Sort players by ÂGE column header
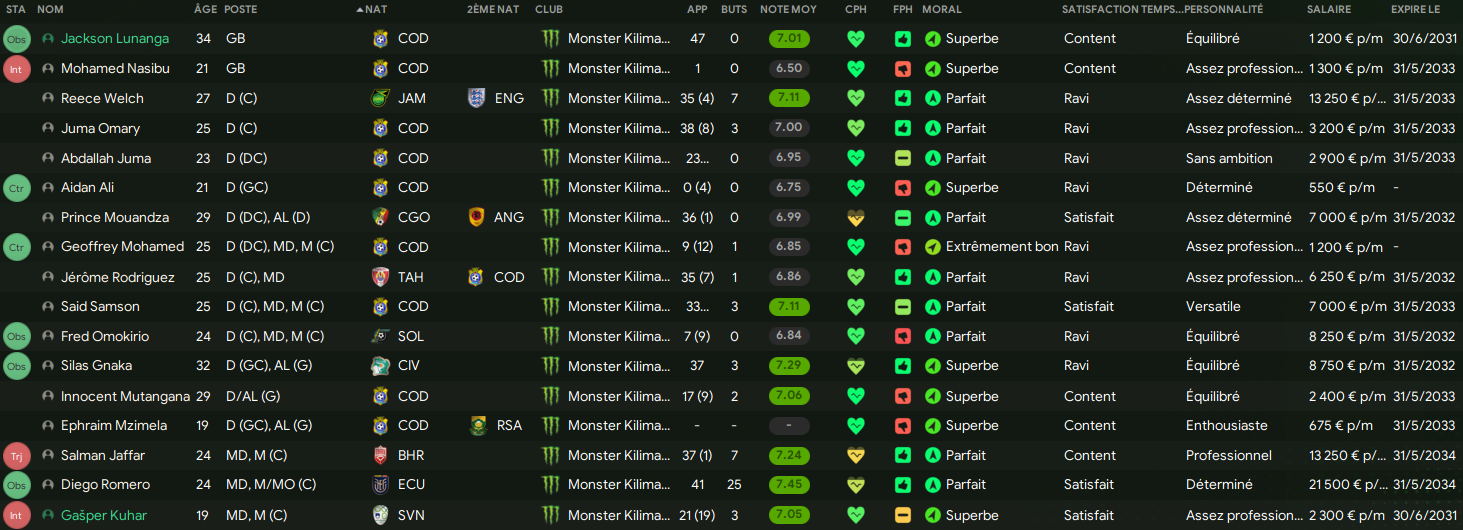This screenshot has width=1463, height=530. pyautogui.click(x=204, y=9)
